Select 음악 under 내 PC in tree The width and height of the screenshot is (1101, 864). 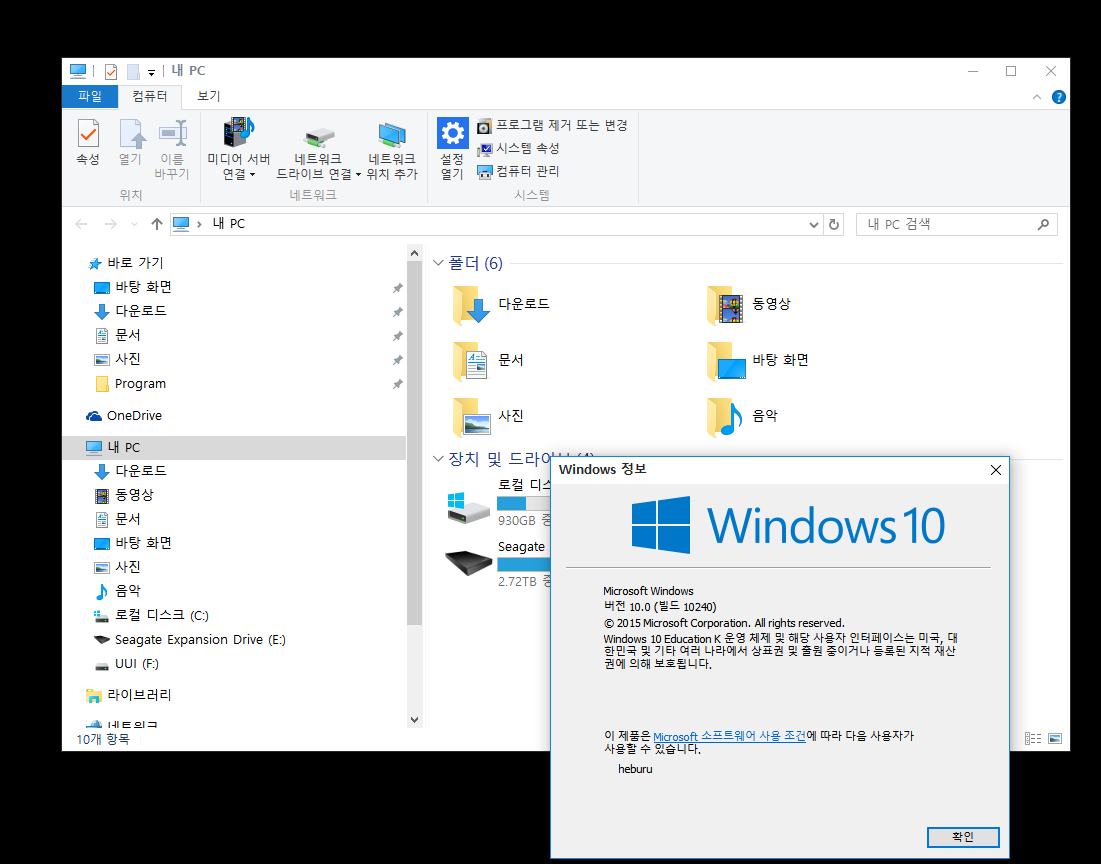coord(118,591)
